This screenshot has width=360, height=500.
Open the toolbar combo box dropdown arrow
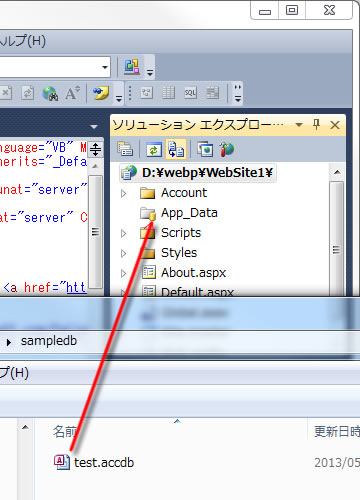[105, 67]
